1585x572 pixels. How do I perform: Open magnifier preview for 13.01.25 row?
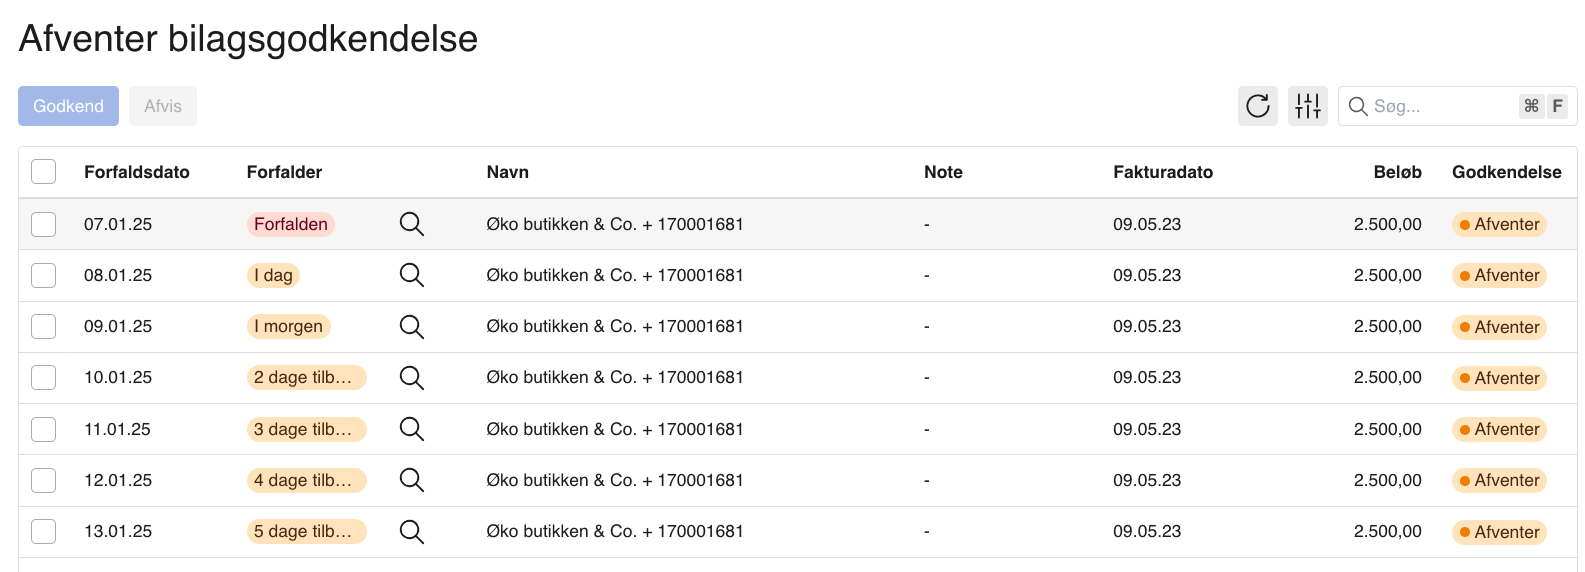412,532
